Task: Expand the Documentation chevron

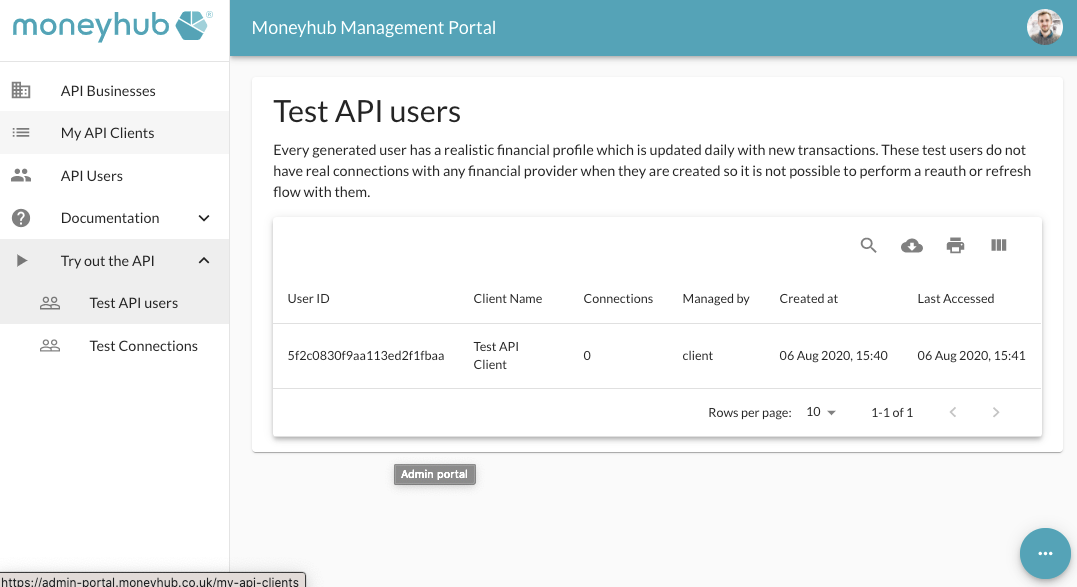Action: pos(204,218)
